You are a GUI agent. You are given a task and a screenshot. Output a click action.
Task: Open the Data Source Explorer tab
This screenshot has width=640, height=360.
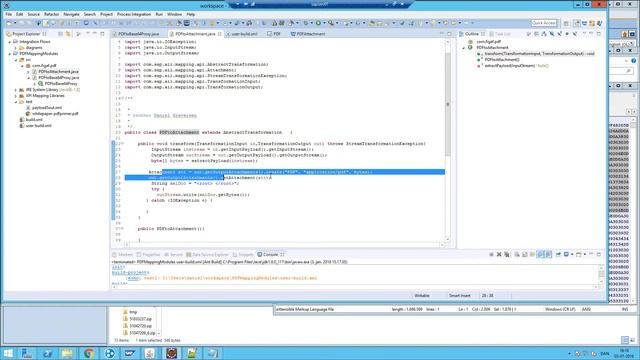click(207, 254)
